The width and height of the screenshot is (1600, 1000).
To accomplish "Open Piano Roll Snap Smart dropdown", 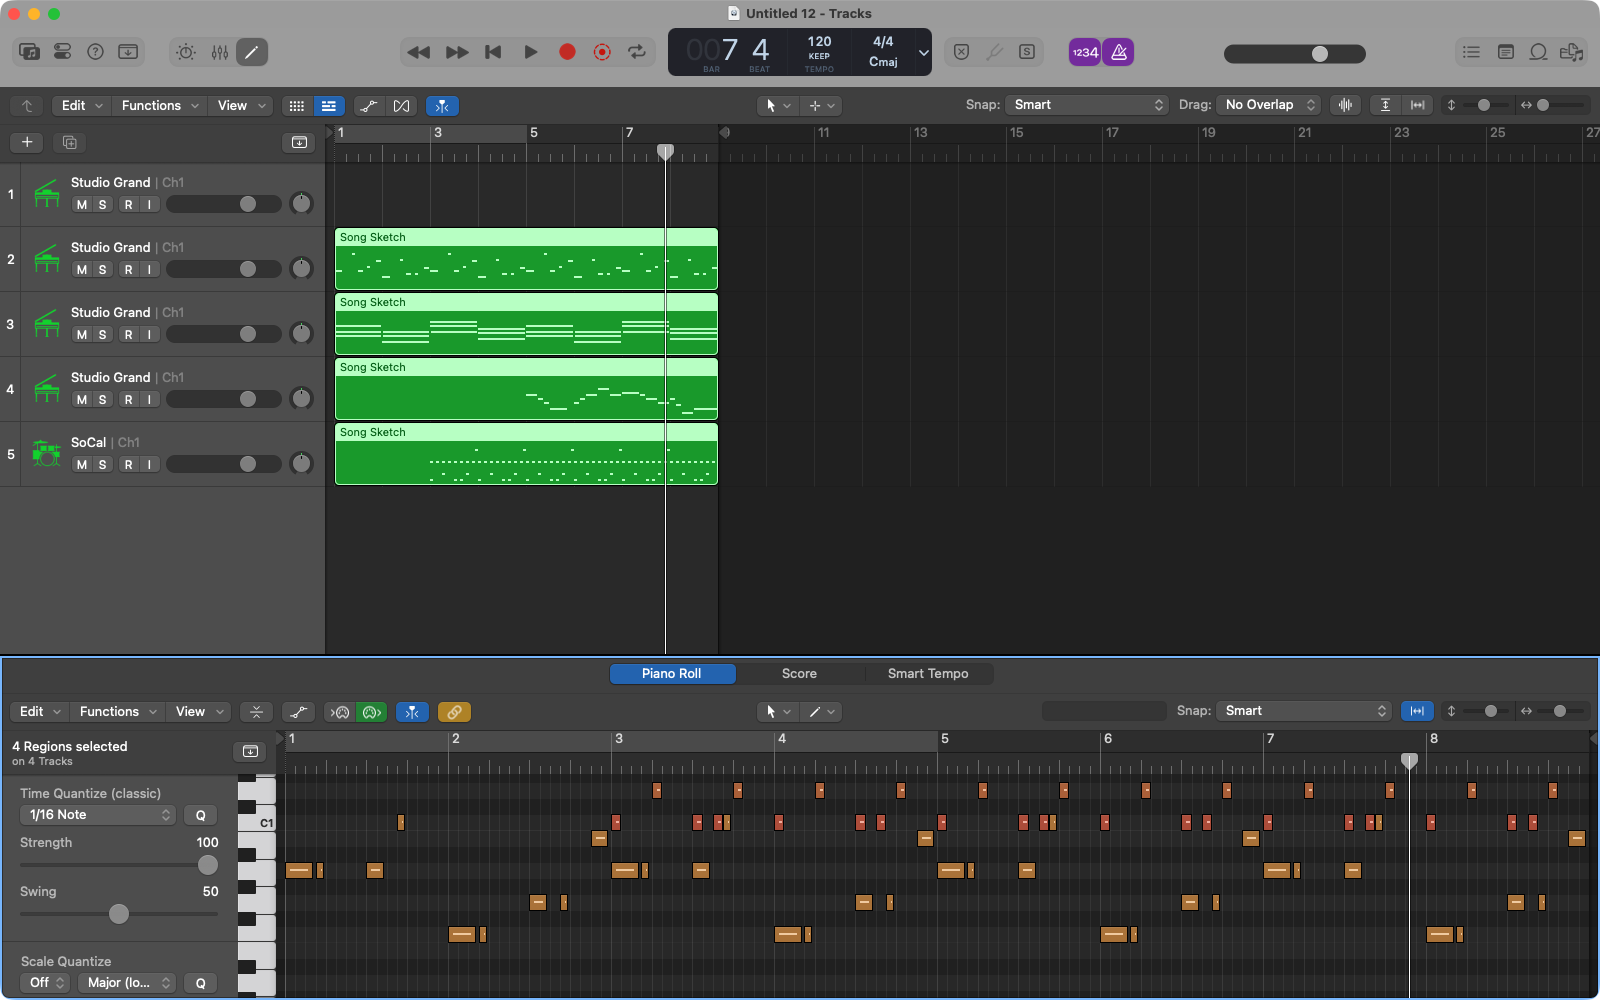I will (1305, 711).
